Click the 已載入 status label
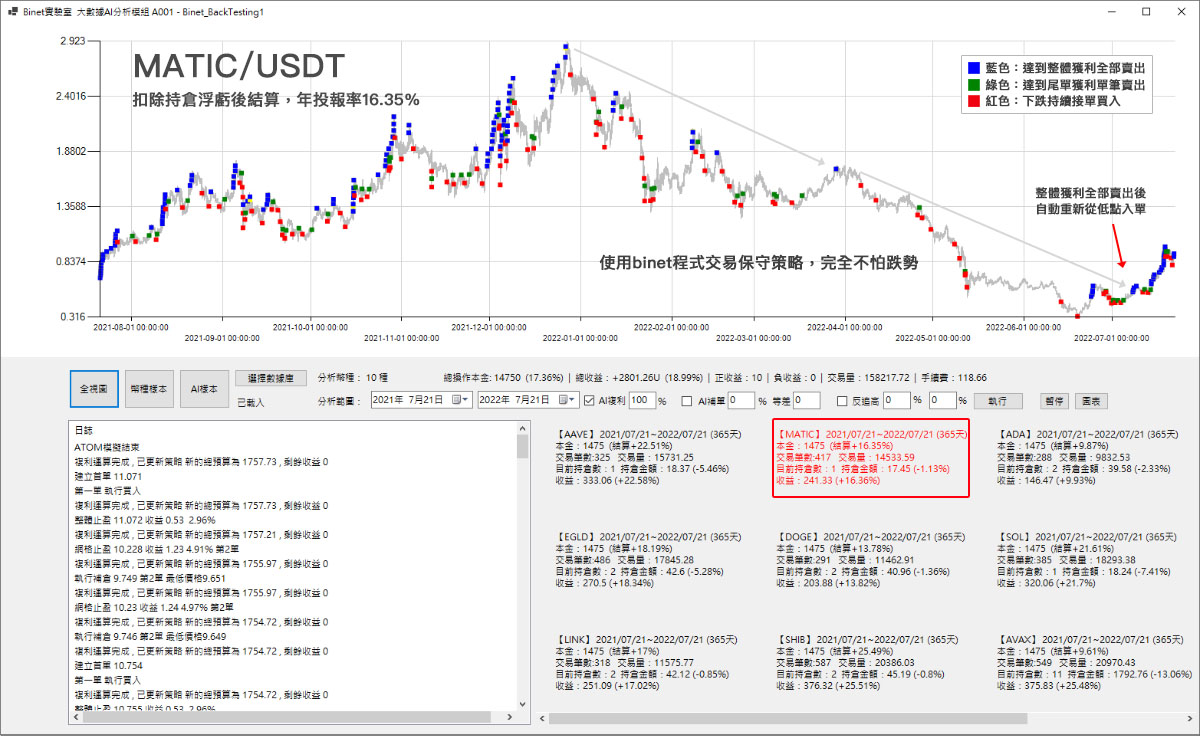The height and width of the screenshot is (736, 1200). coord(251,401)
